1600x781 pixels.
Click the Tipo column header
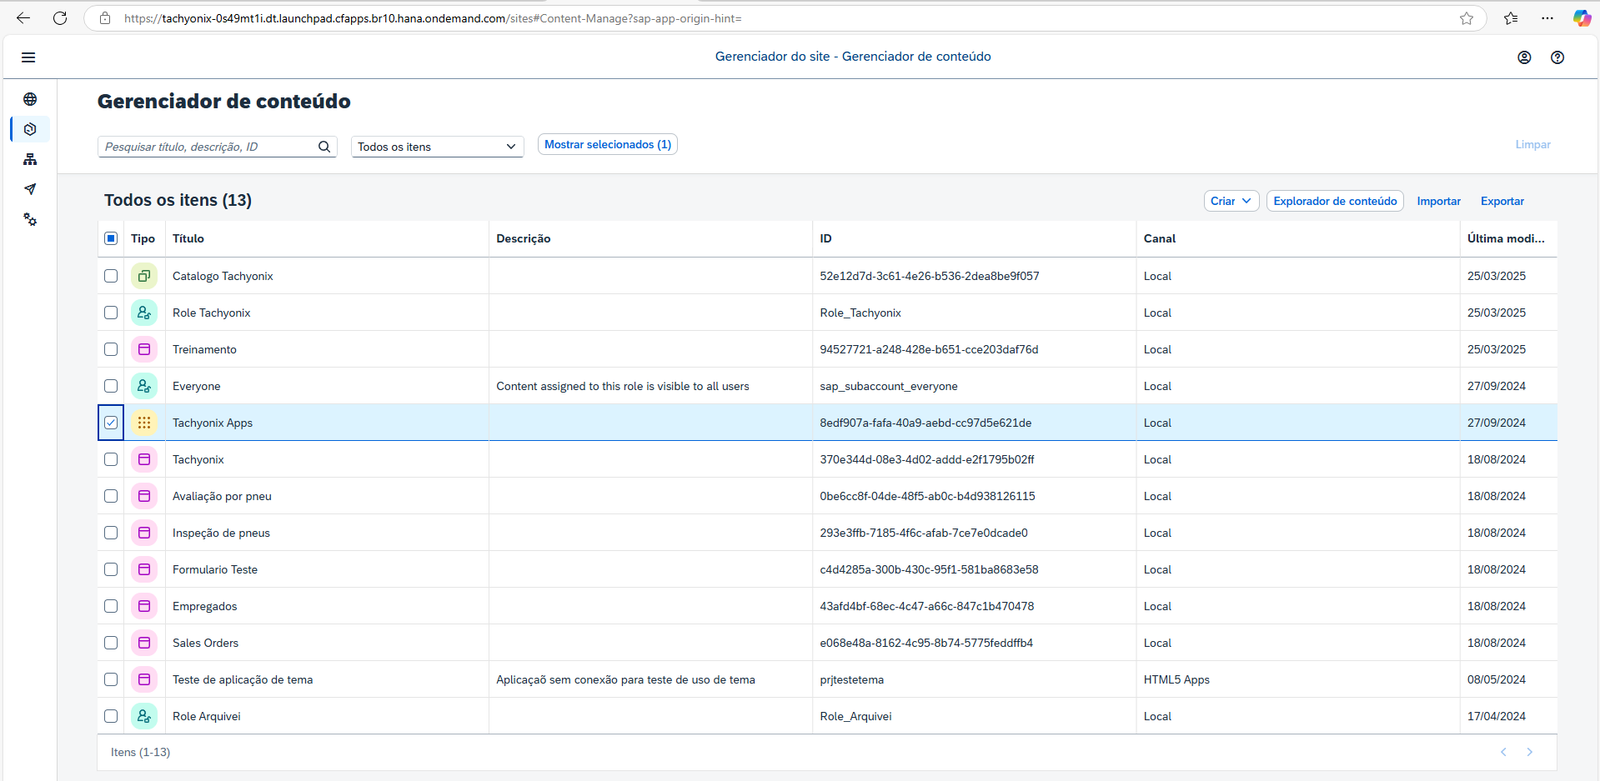(x=143, y=238)
